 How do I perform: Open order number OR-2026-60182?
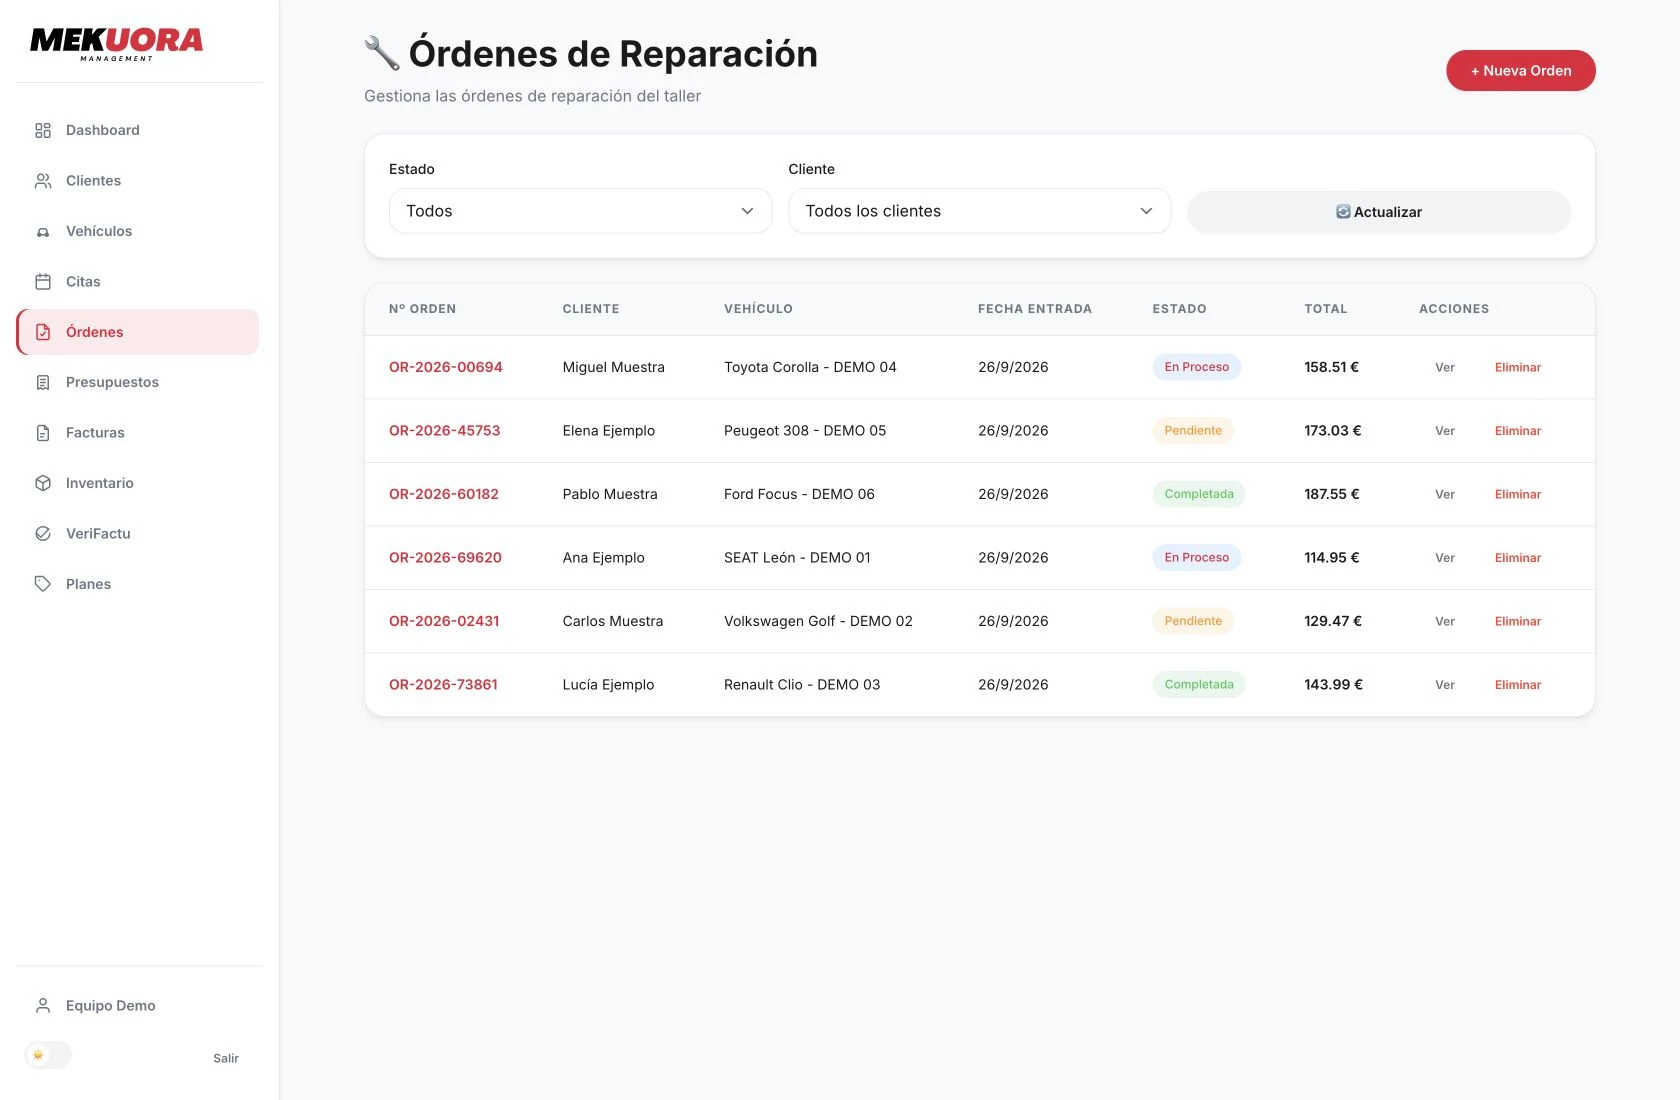point(444,494)
